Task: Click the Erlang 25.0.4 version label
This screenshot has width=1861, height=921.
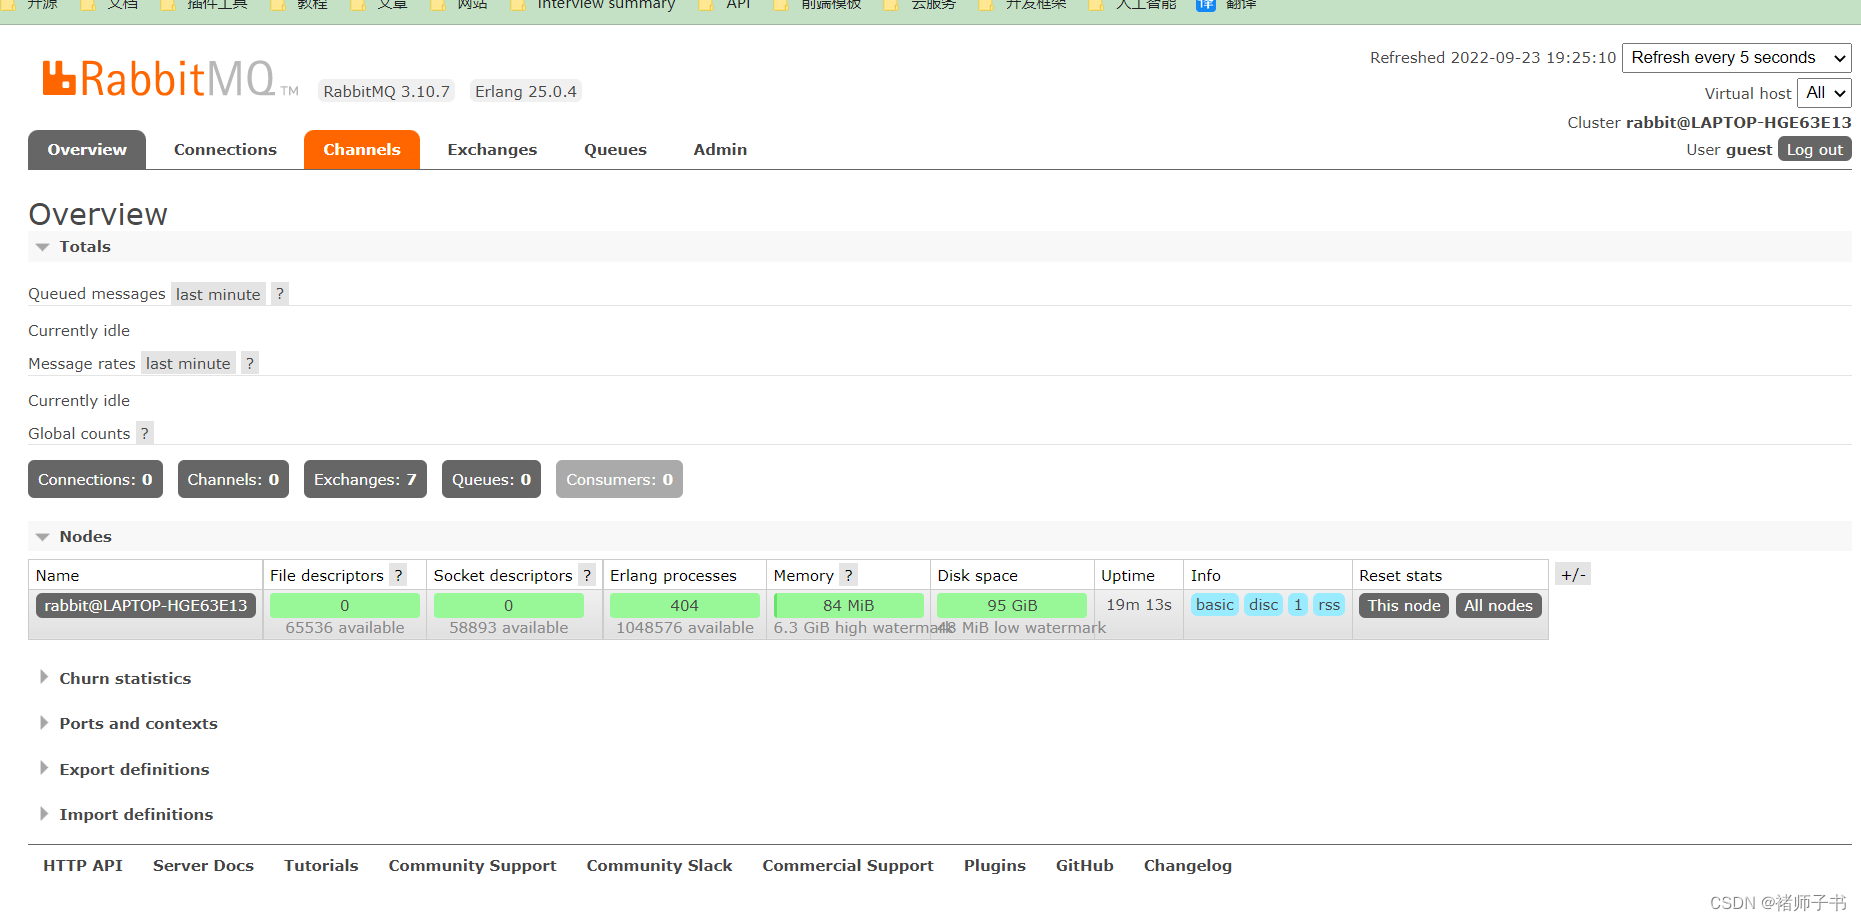Action: point(526,91)
